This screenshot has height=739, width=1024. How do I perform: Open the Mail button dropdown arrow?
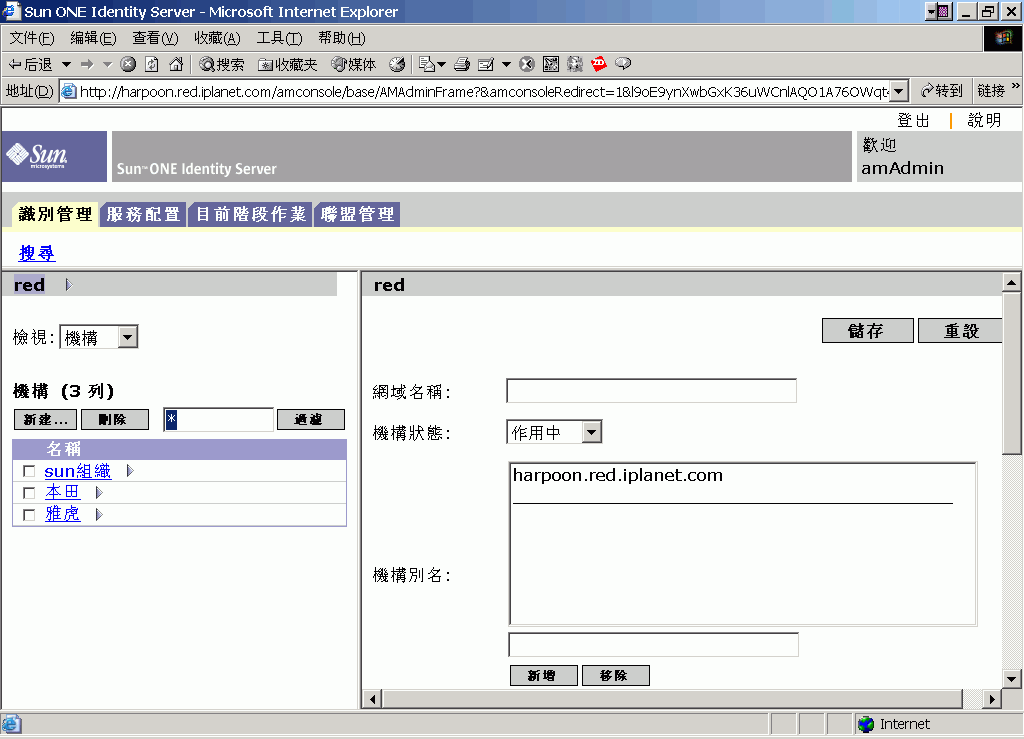441,64
